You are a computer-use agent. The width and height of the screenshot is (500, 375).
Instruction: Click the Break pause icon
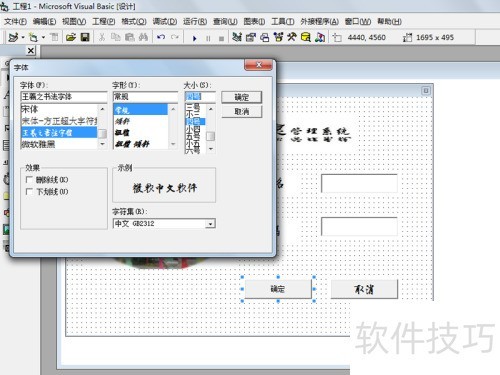208,38
